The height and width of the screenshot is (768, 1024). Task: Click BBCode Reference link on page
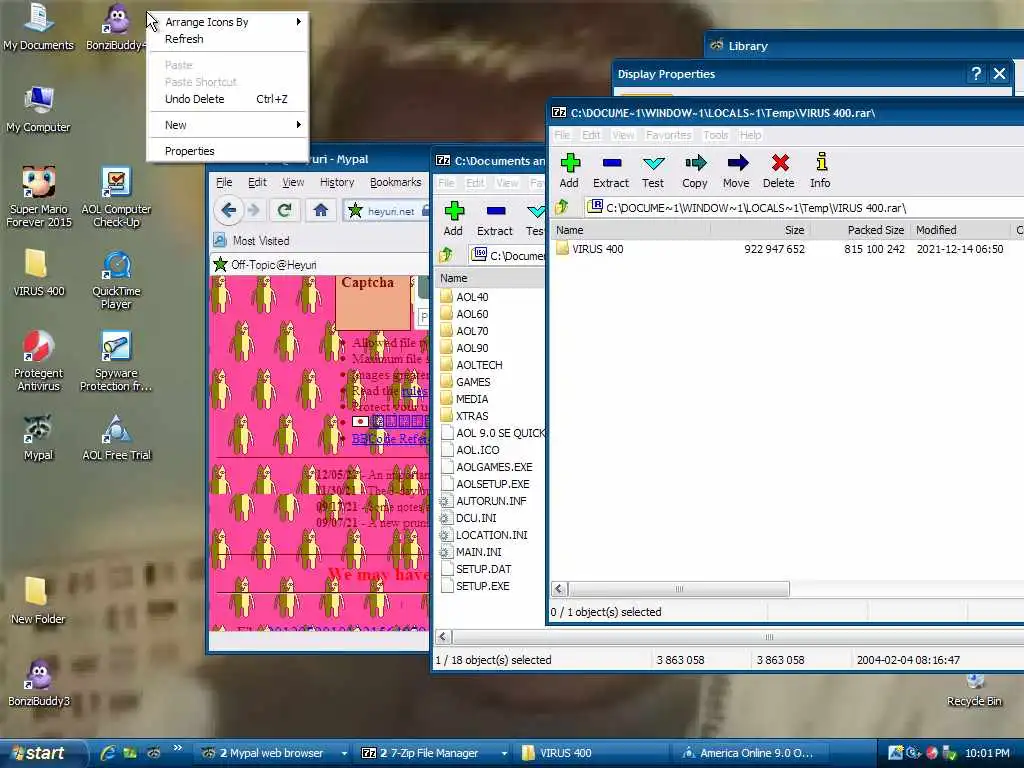390,439
